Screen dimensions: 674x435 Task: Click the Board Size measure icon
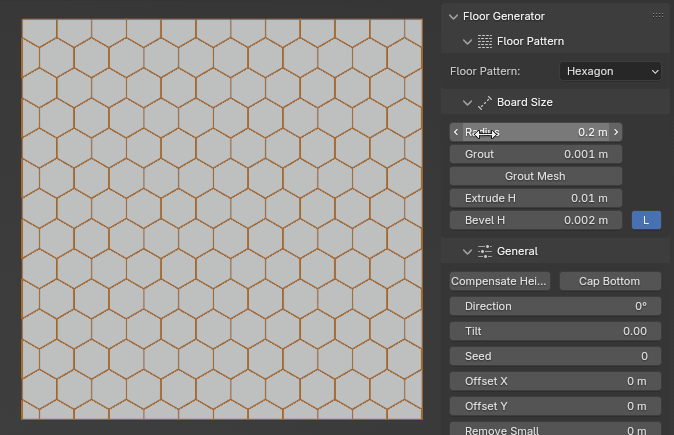pyautogui.click(x=485, y=103)
